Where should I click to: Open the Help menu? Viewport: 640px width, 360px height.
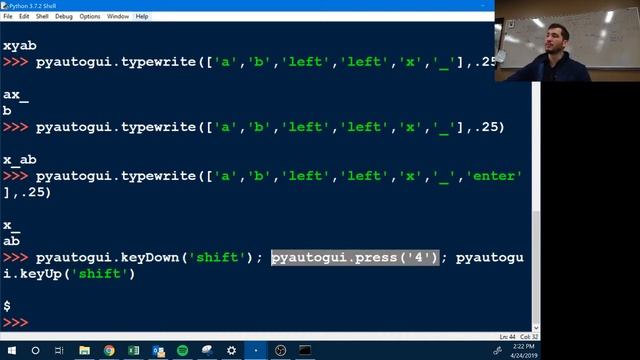[142, 16]
